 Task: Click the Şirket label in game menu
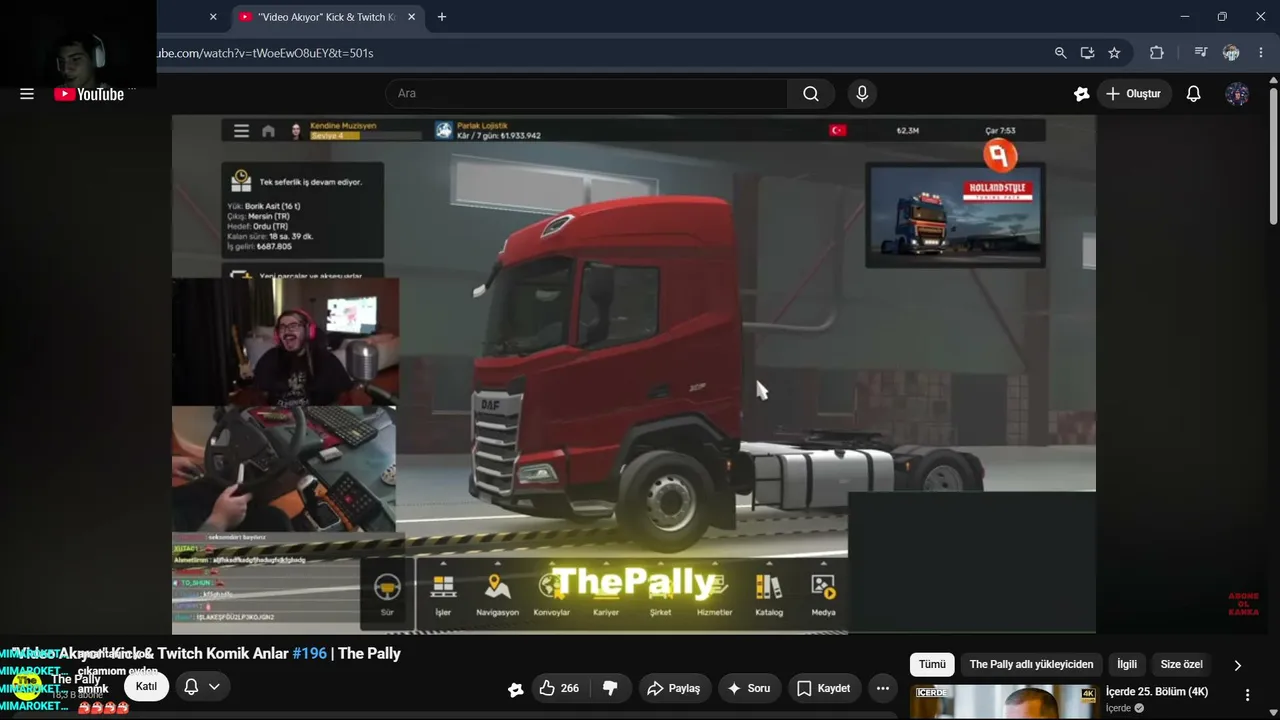tap(660, 612)
